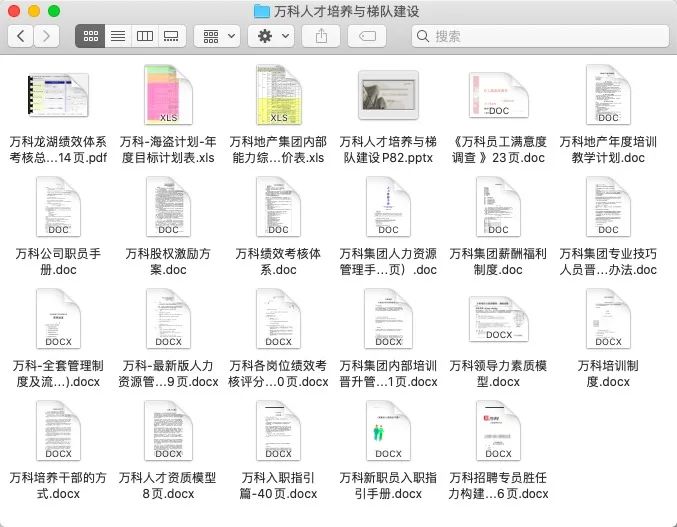This screenshot has width=677, height=527.
Task: Click the folder icon in title bar
Action: pos(262,11)
